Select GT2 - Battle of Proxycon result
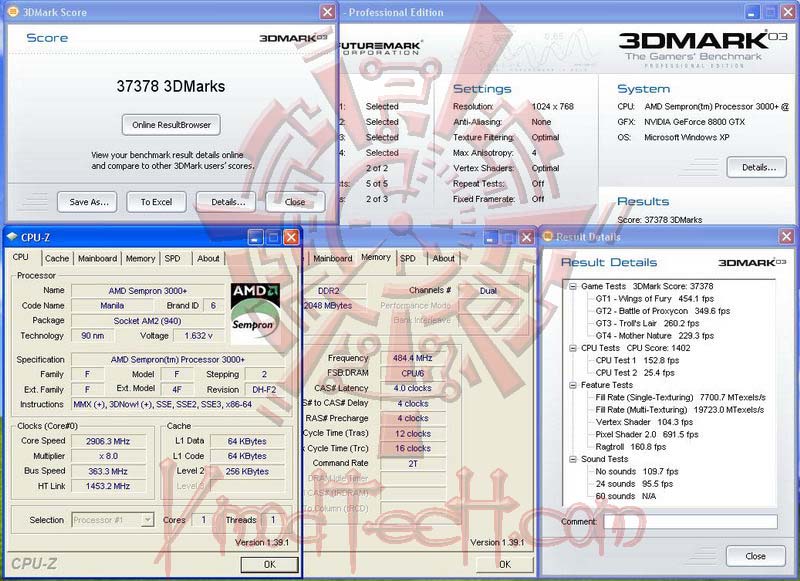The width and height of the screenshot is (800, 581). coord(663,311)
